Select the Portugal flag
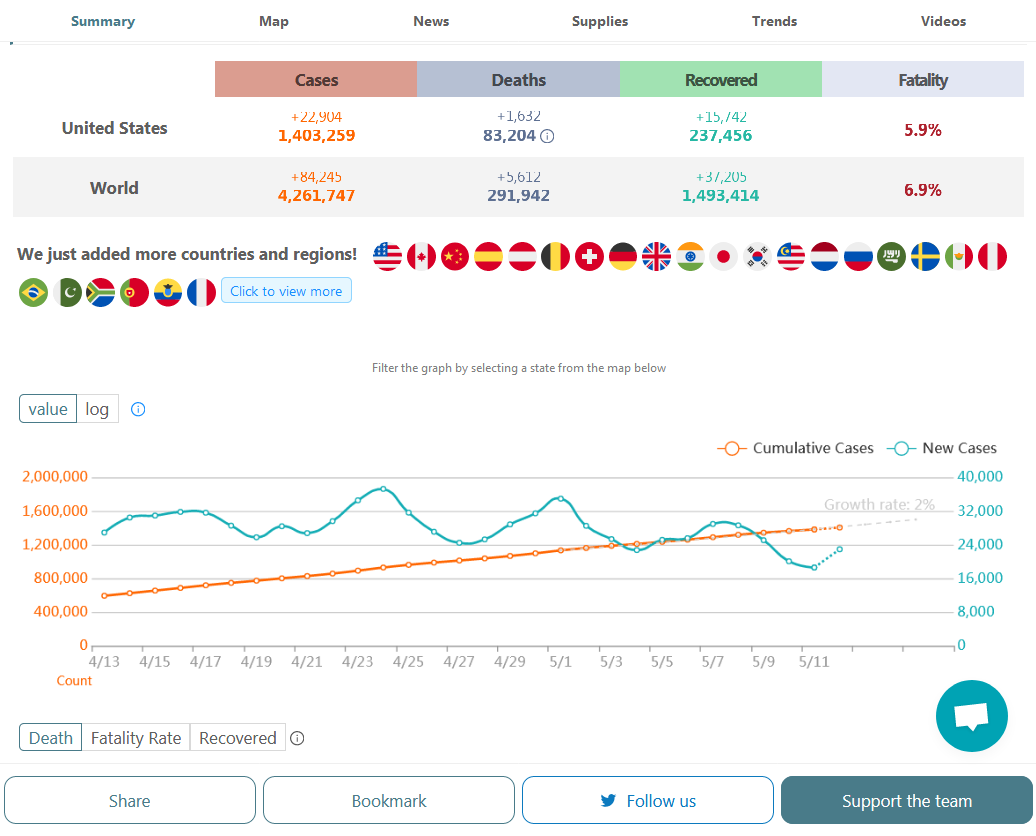This screenshot has height=836, width=1036. click(x=134, y=293)
